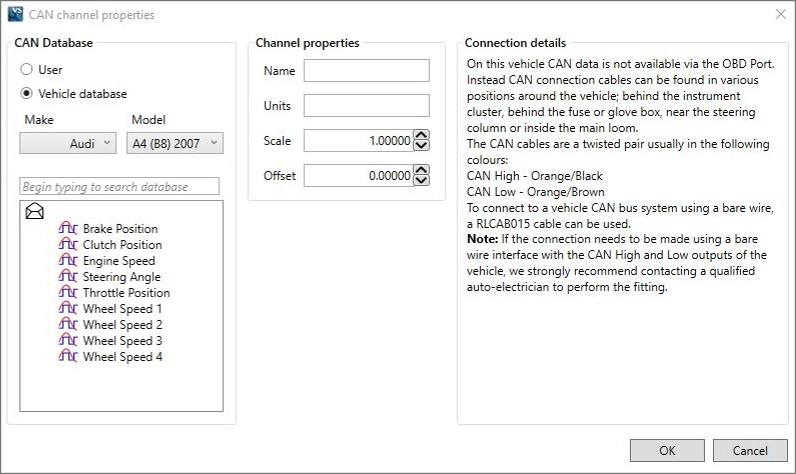The height and width of the screenshot is (474, 796).
Task: Select the Engine Speed channel
Action: [x=119, y=260]
